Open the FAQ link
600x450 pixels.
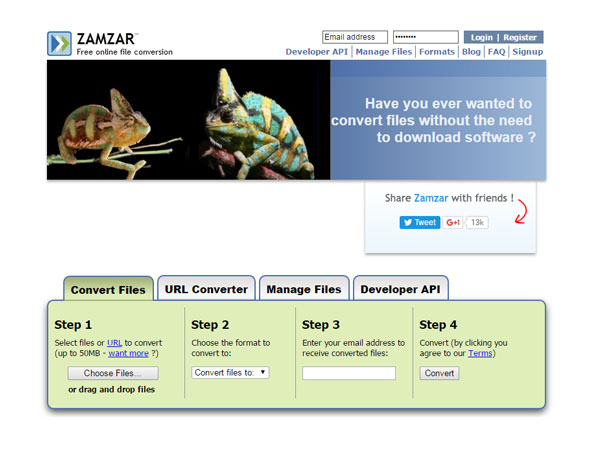pyautogui.click(x=496, y=52)
